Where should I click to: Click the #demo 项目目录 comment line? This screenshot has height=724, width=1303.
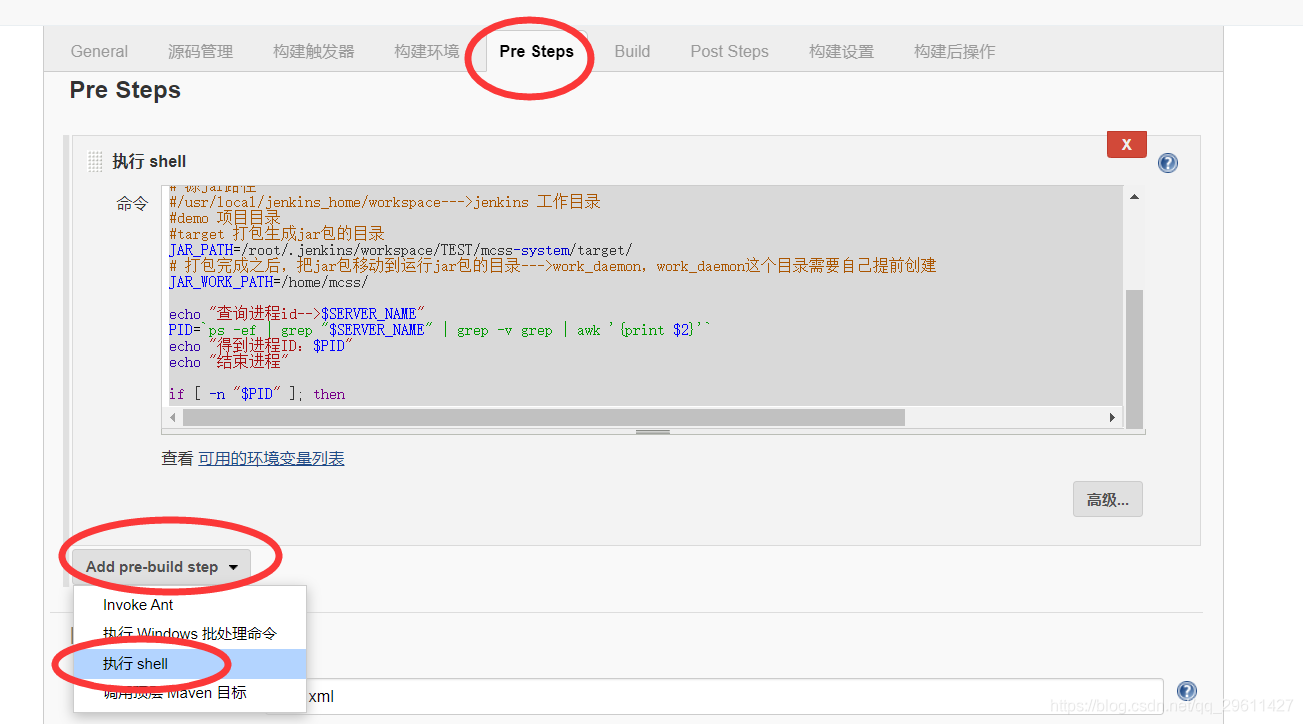[x=225, y=218]
